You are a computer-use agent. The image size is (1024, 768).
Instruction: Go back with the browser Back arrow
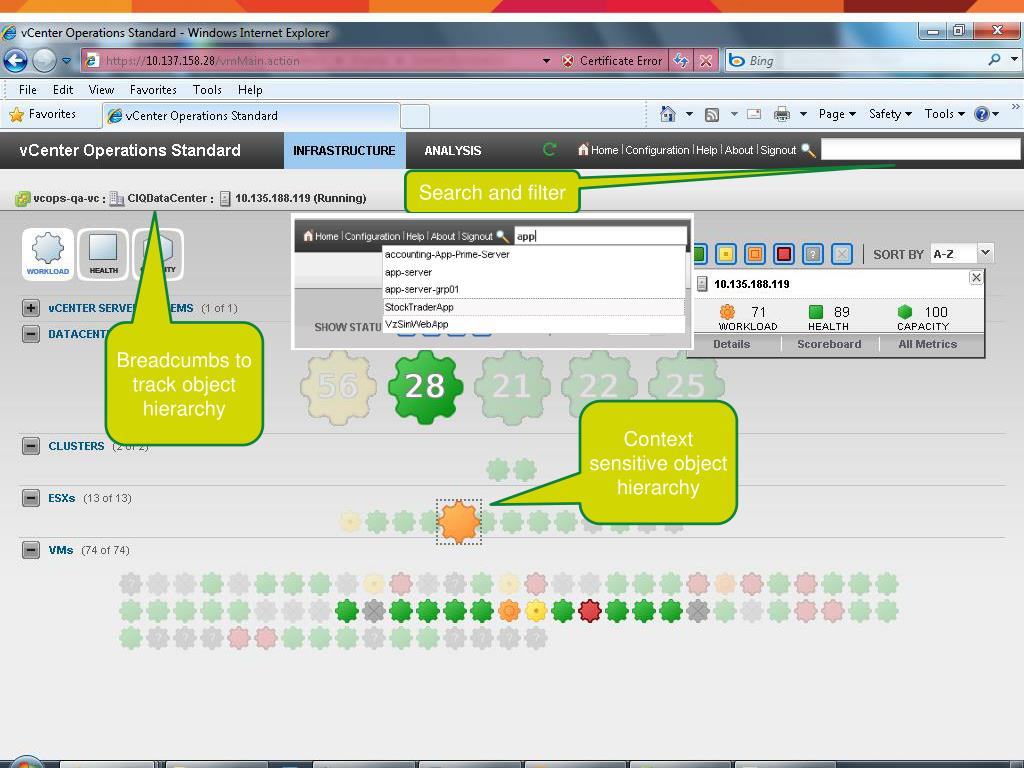[16, 61]
